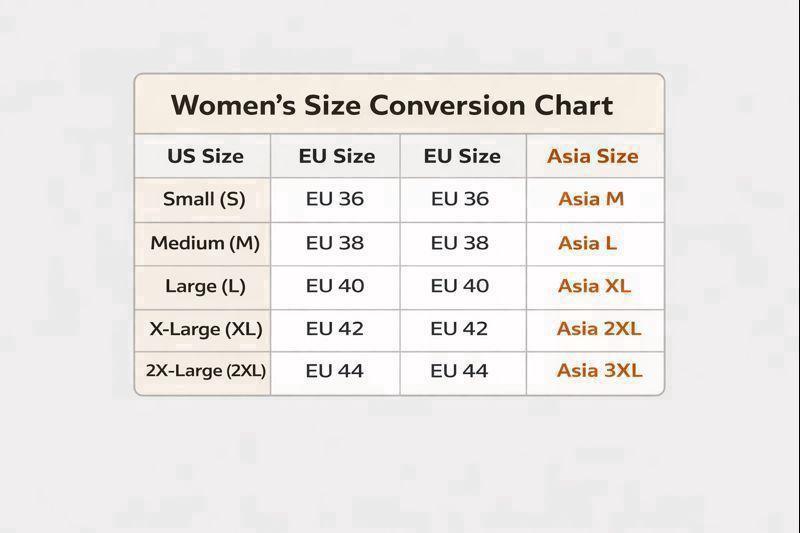
Task: Select the Asia XL cell
Action: (x=594, y=286)
